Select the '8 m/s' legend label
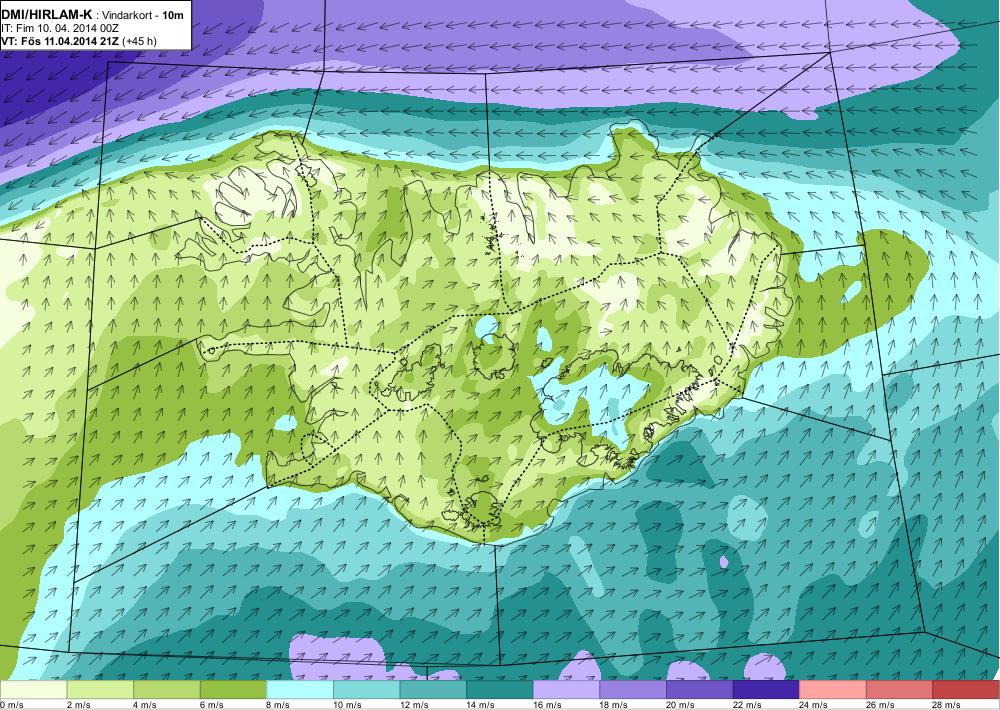The image size is (1000, 710). coord(278,705)
